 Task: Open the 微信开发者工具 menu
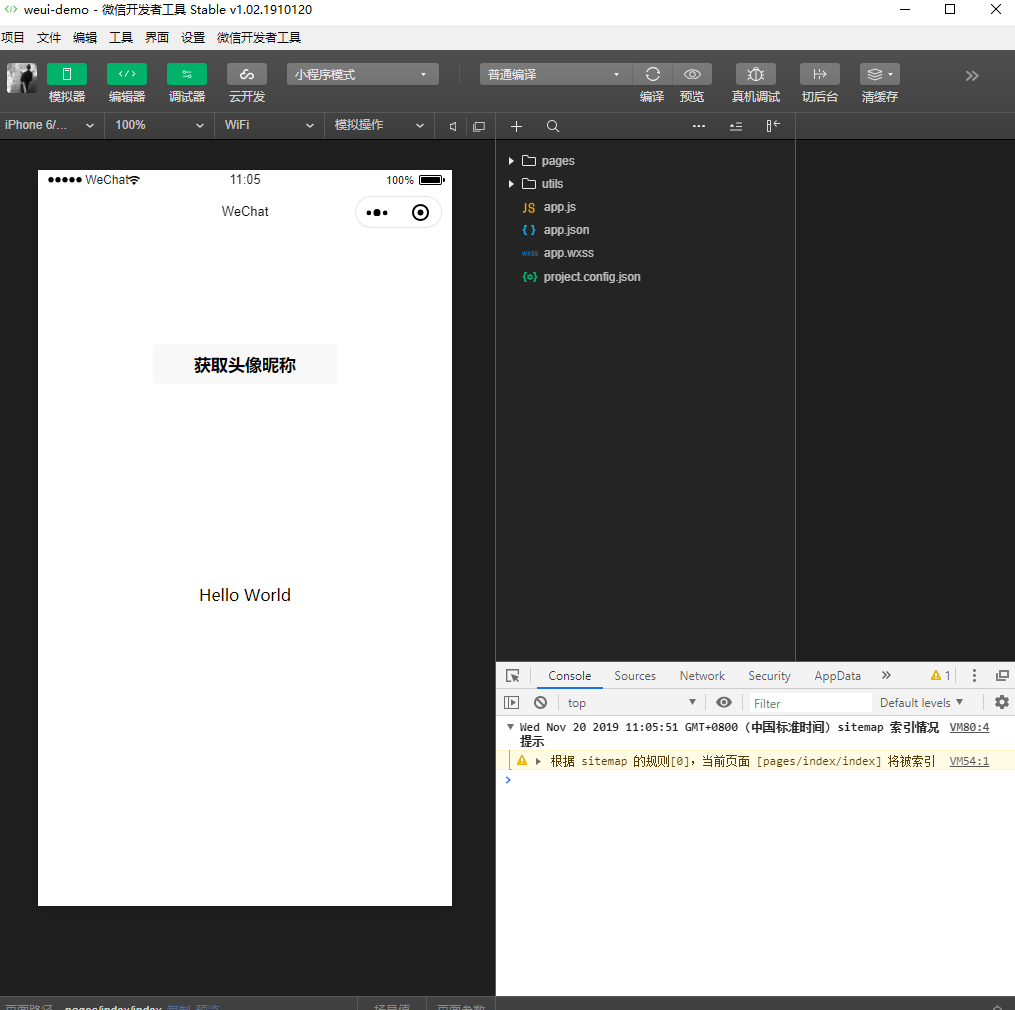tap(259, 38)
